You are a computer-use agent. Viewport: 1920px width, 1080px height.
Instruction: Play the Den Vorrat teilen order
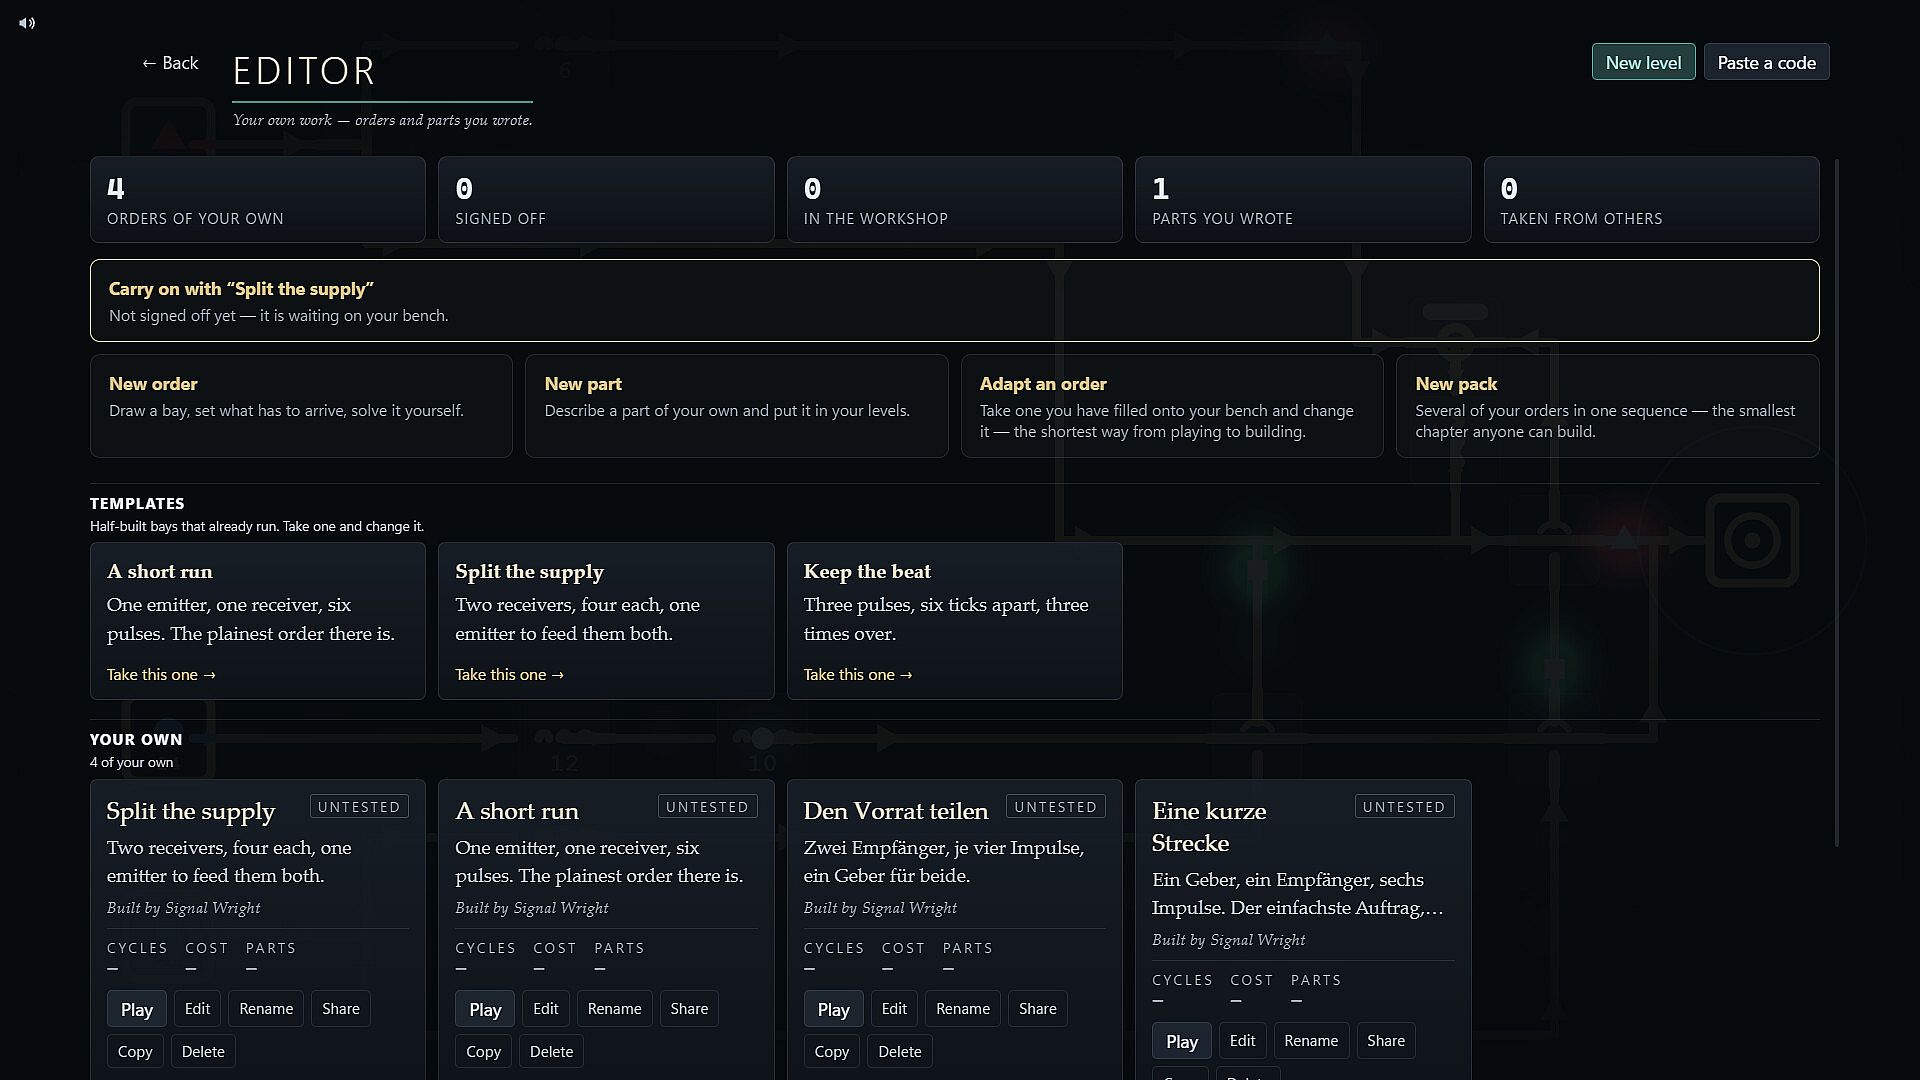[833, 1009]
